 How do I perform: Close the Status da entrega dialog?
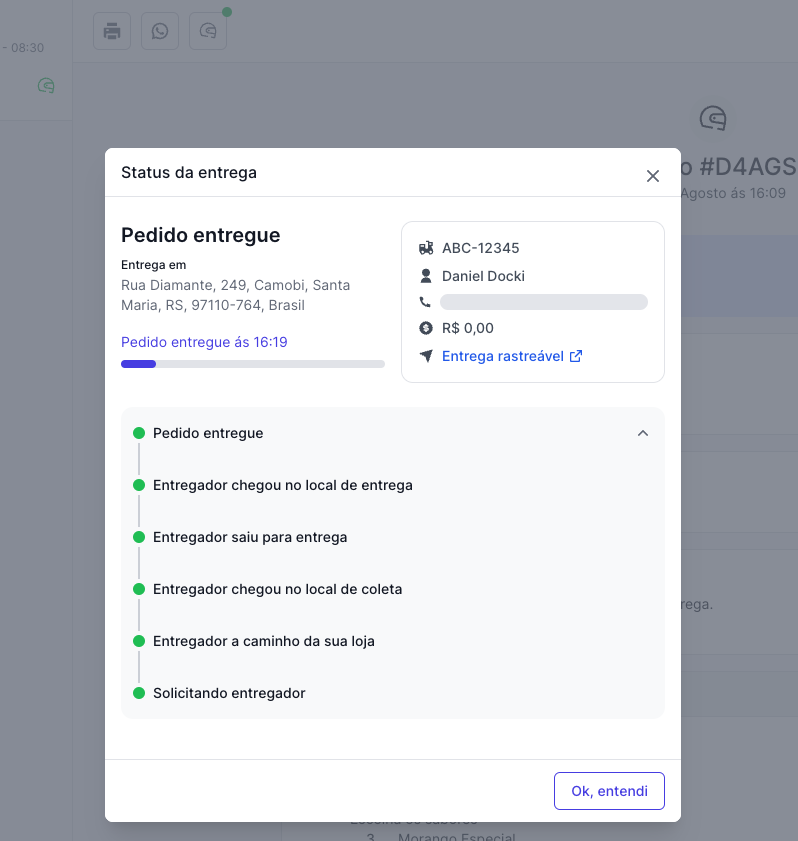coord(653,176)
